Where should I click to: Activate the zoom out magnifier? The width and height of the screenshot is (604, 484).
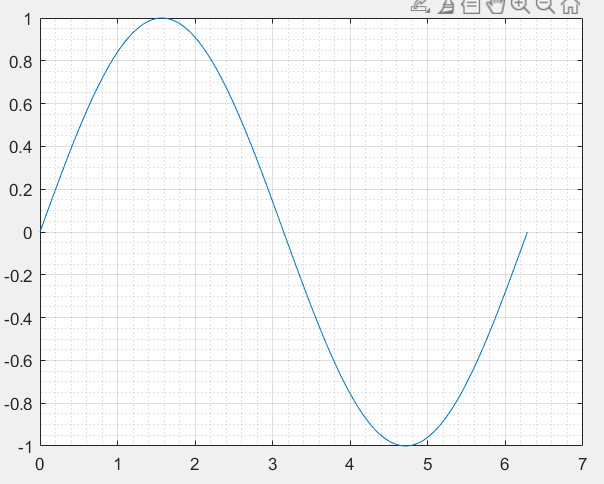pyautogui.click(x=545, y=7)
